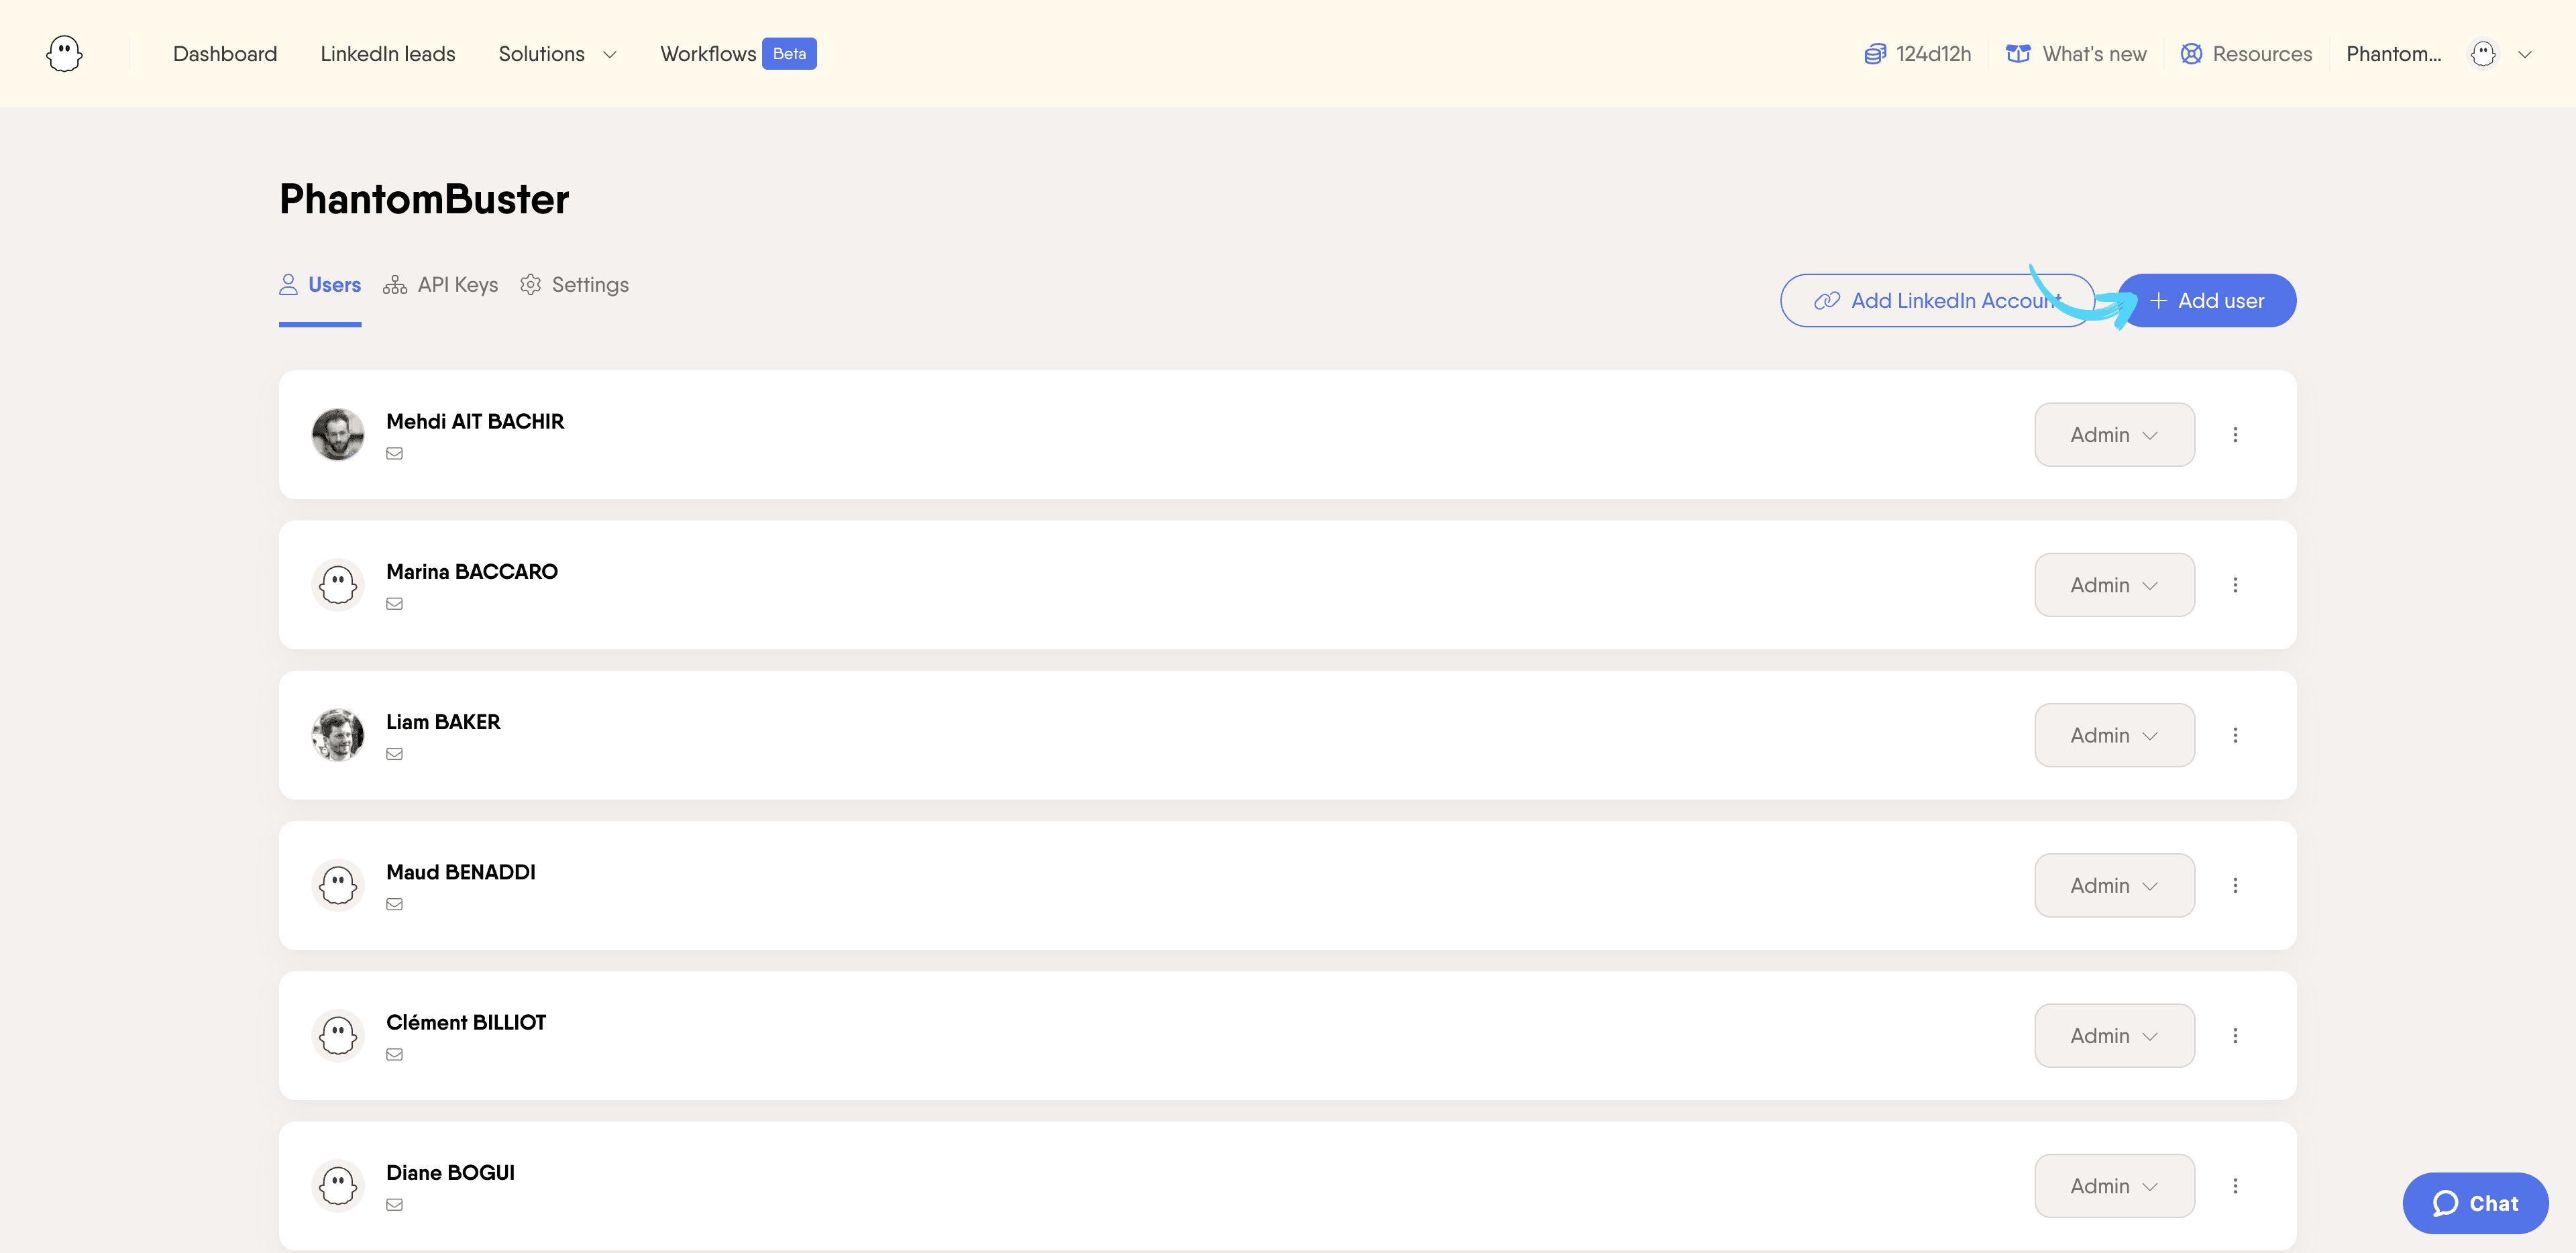Image resolution: width=2576 pixels, height=1253 pixels.
Task: Click email icon under Clément BILLIOT
Action: (x=395, y=1055)
